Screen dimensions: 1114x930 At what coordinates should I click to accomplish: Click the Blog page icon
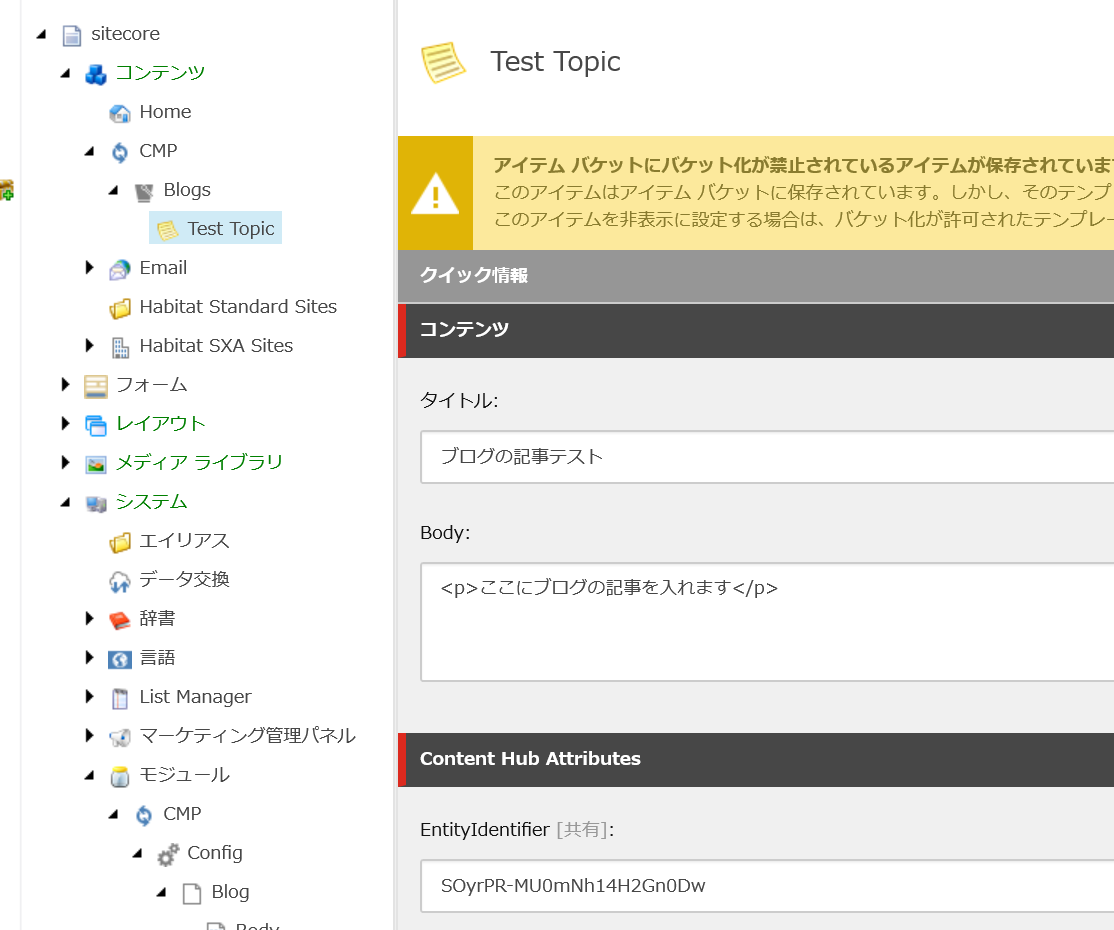(191, 894)
